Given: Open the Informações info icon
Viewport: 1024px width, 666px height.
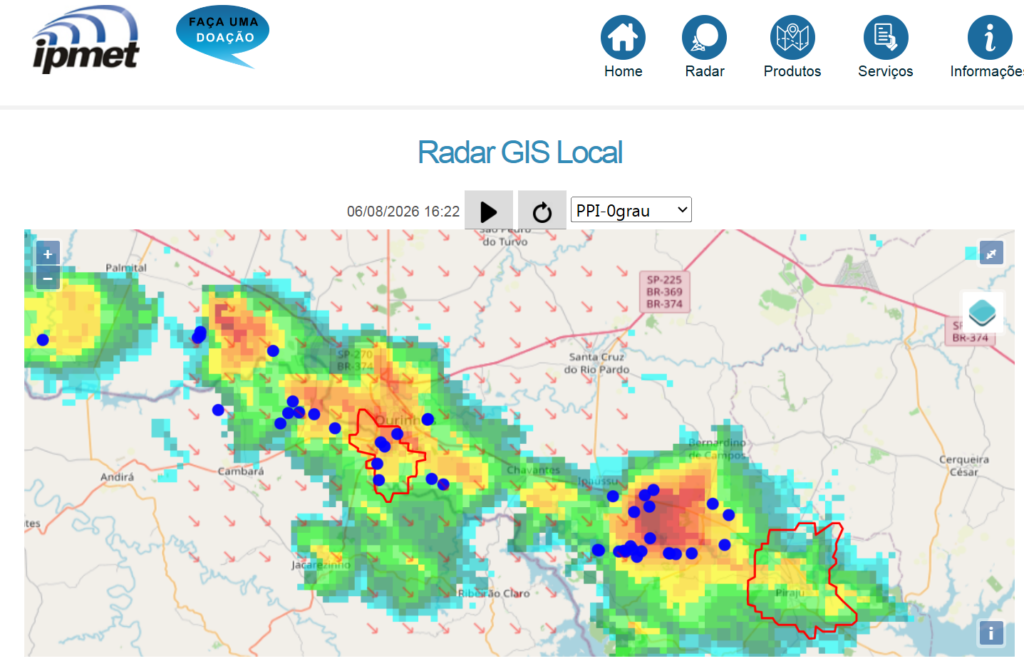Looking at the screenshot, I should pos(989,37).
